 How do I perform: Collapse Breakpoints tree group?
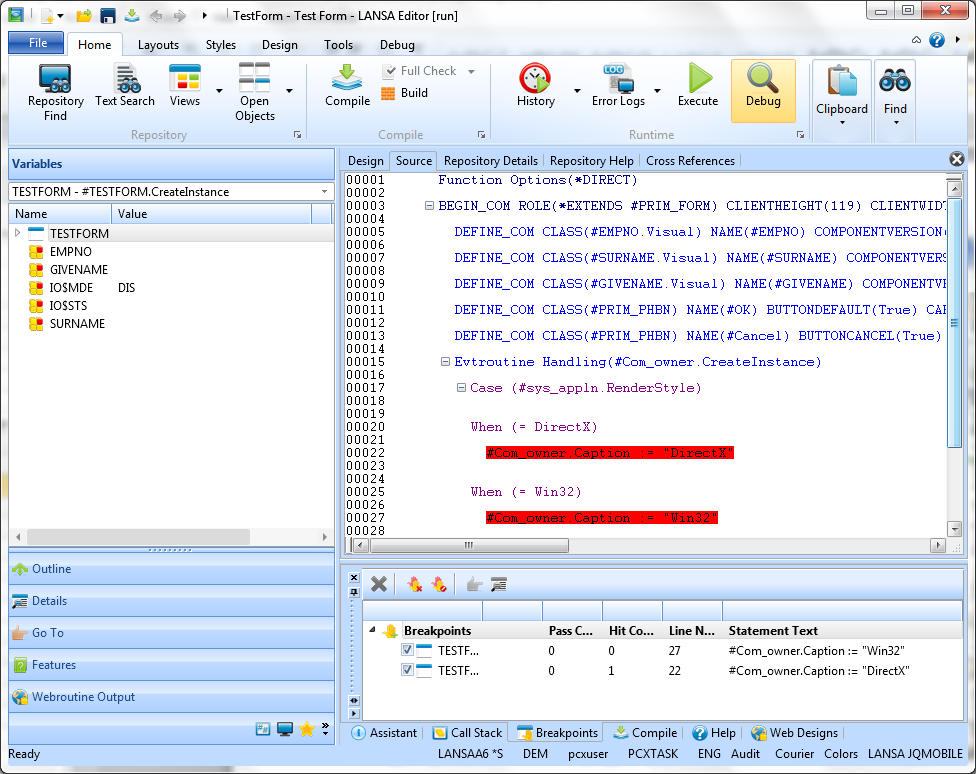pyautogui.click(x=372, y=630)
